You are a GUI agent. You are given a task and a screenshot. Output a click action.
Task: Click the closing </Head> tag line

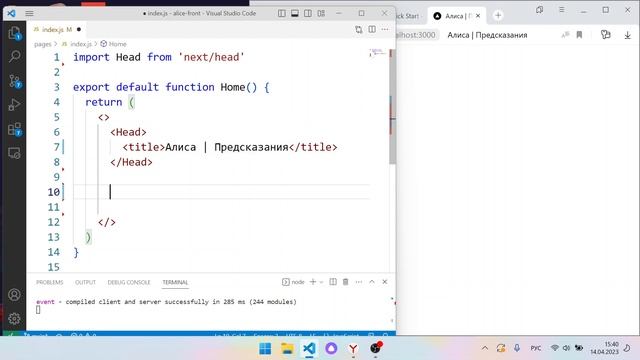pos(131,162)
